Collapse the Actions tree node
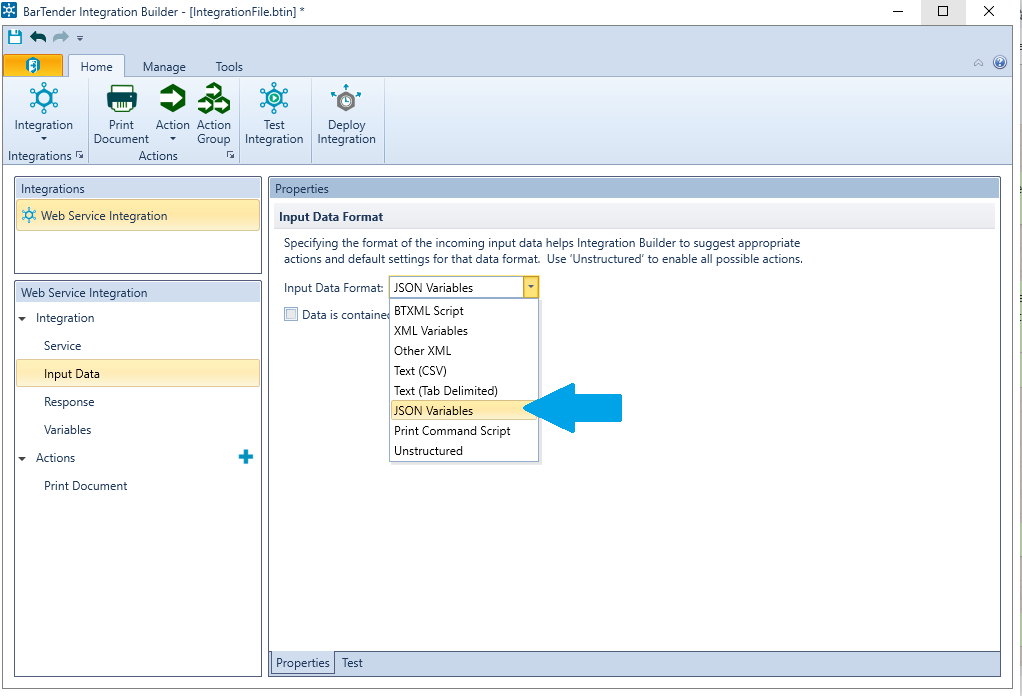1022x696 pixels. [x=23, y=459]
